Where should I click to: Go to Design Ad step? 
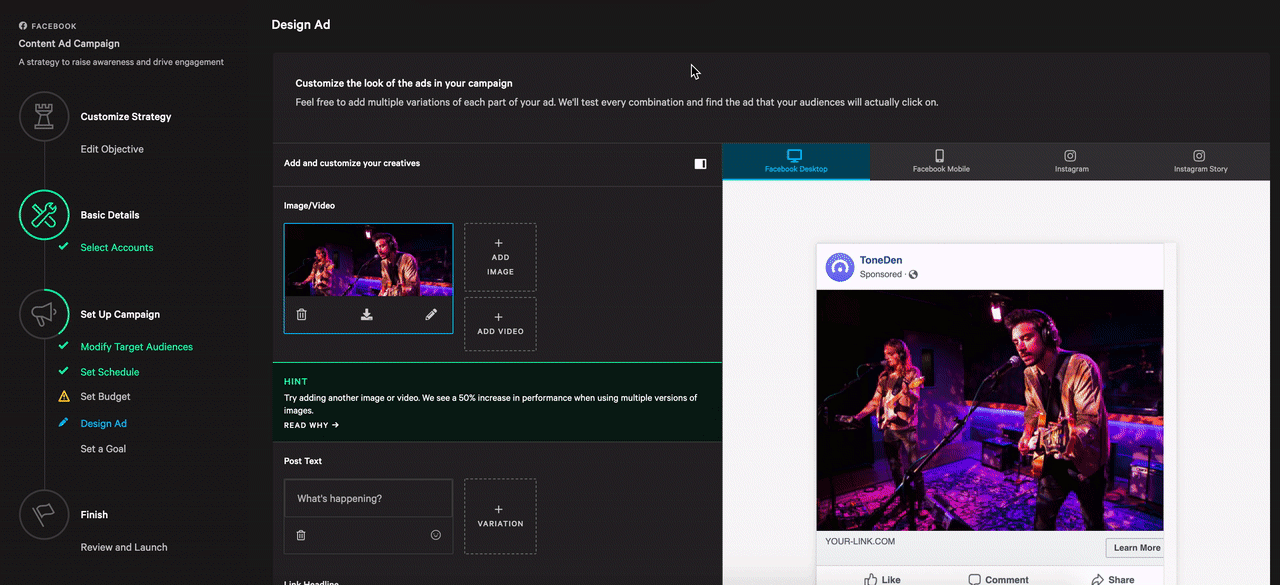pos(104,424)
